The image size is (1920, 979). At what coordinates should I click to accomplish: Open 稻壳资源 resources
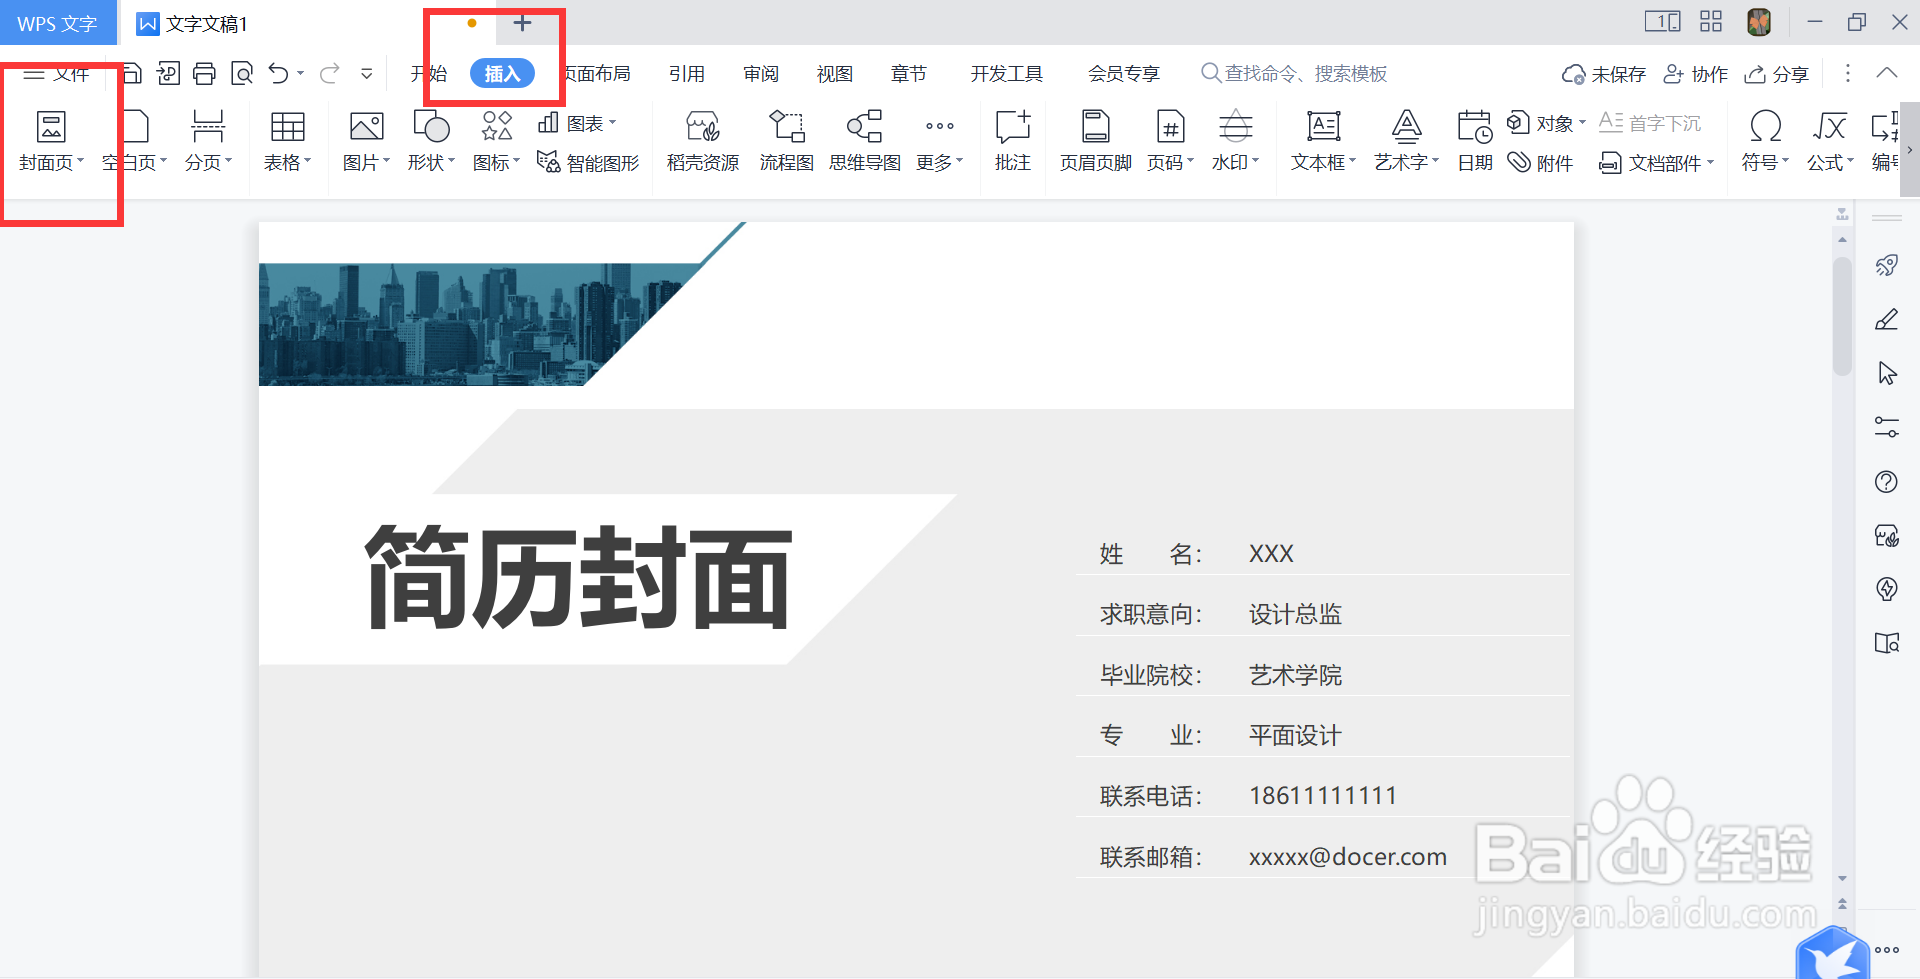pyautogui.click(x=703, y=141)
